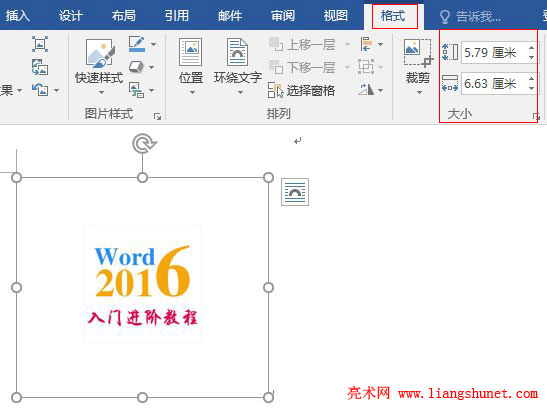Click the group objects icon
Screen dimensions: 547x409
(366, 67)
